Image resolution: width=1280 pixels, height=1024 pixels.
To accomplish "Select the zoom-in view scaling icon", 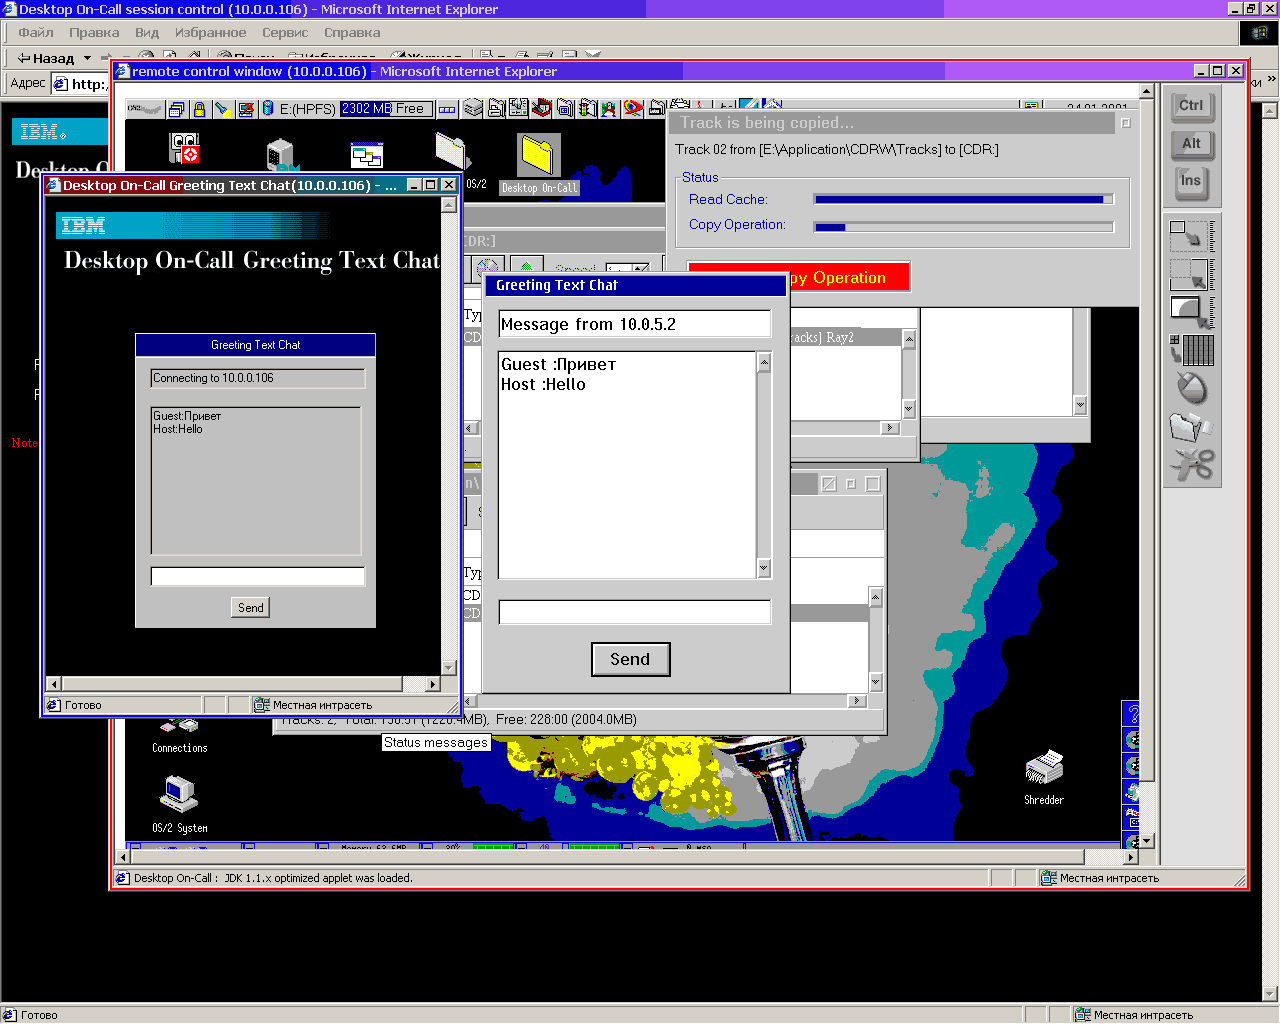I will coord(1192,274).
